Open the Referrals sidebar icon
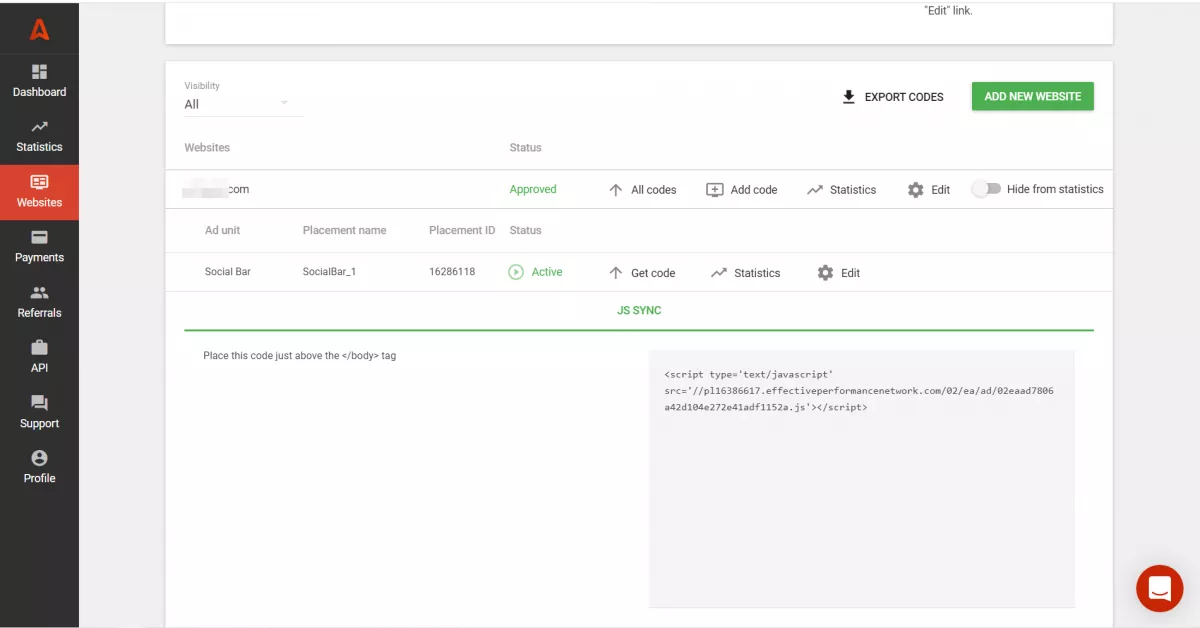 point(39,293)
